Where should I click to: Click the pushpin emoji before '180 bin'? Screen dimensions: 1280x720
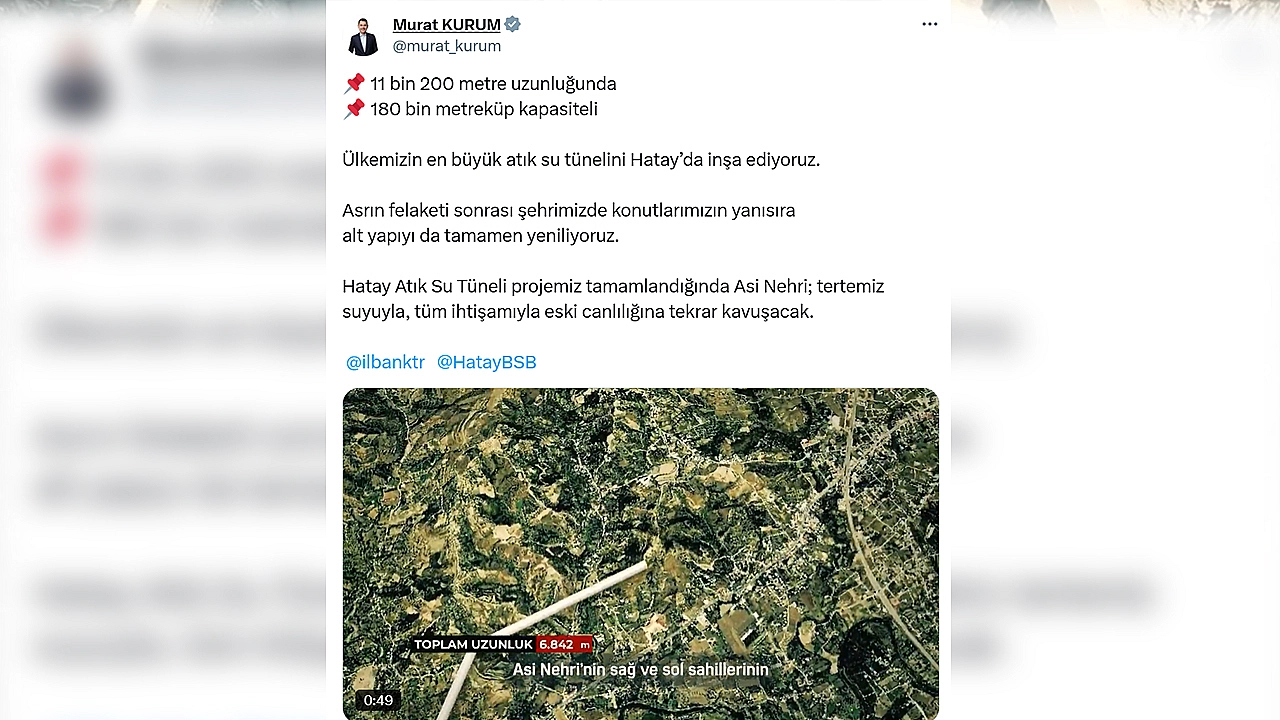[354, 108]
